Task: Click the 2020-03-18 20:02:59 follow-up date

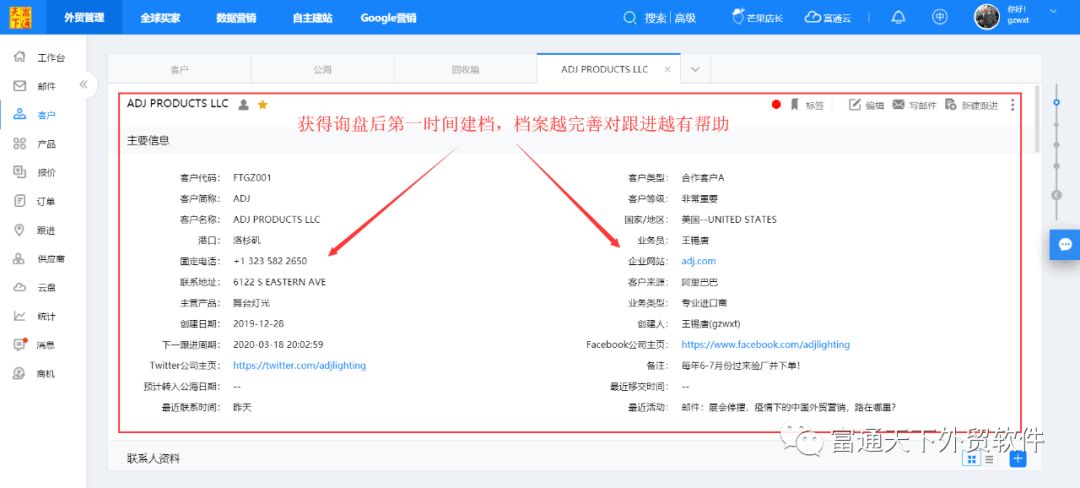Action: [278, 344]
